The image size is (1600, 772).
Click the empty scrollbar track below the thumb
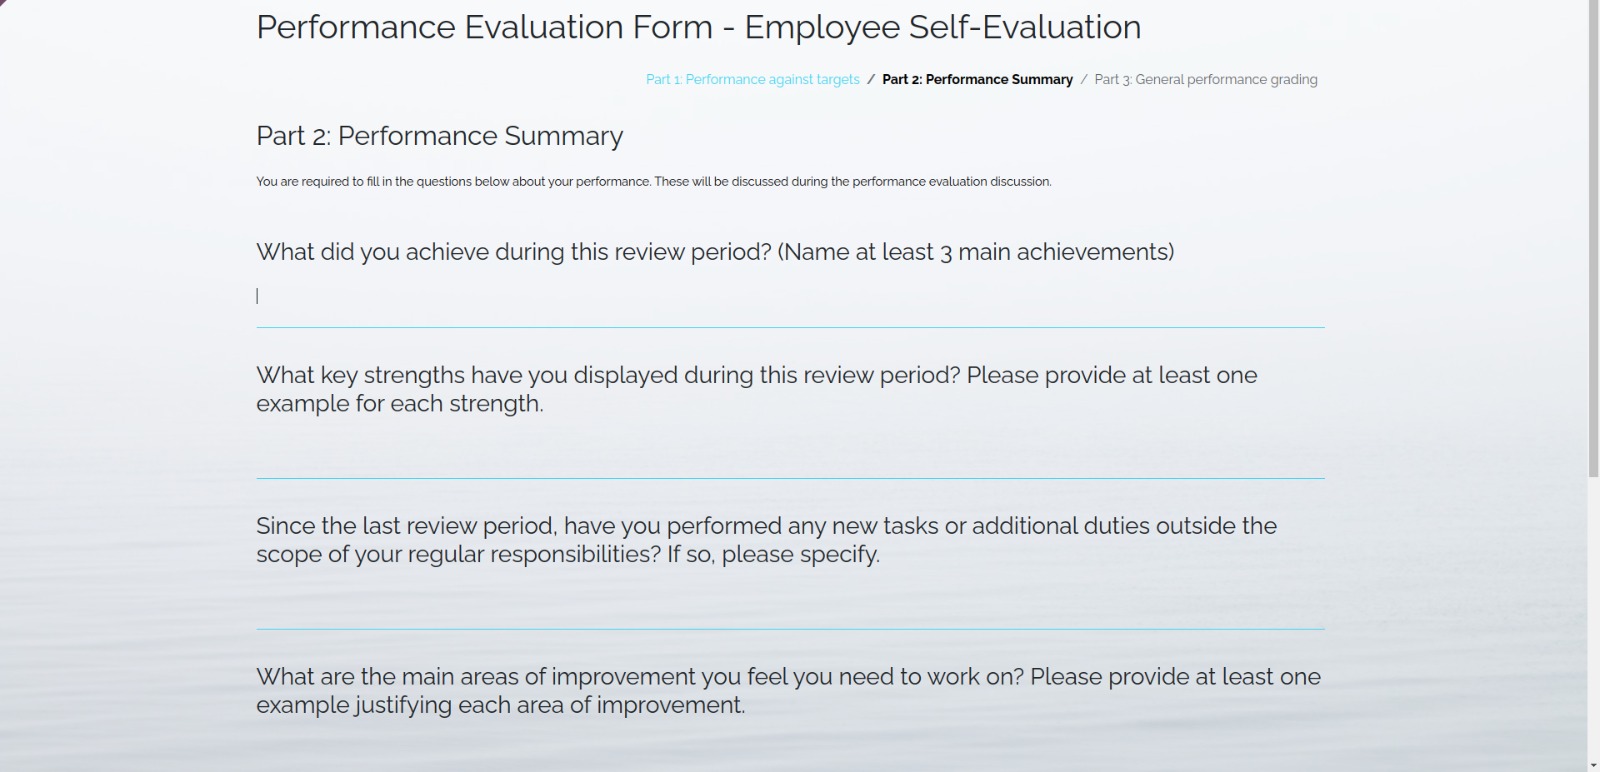click(x=1593, y=617)
